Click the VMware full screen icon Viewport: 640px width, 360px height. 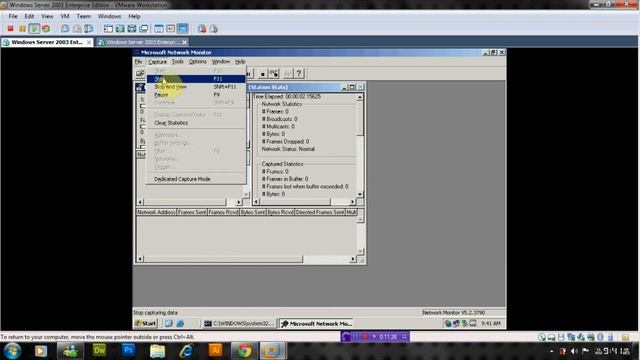click(120, 29)
